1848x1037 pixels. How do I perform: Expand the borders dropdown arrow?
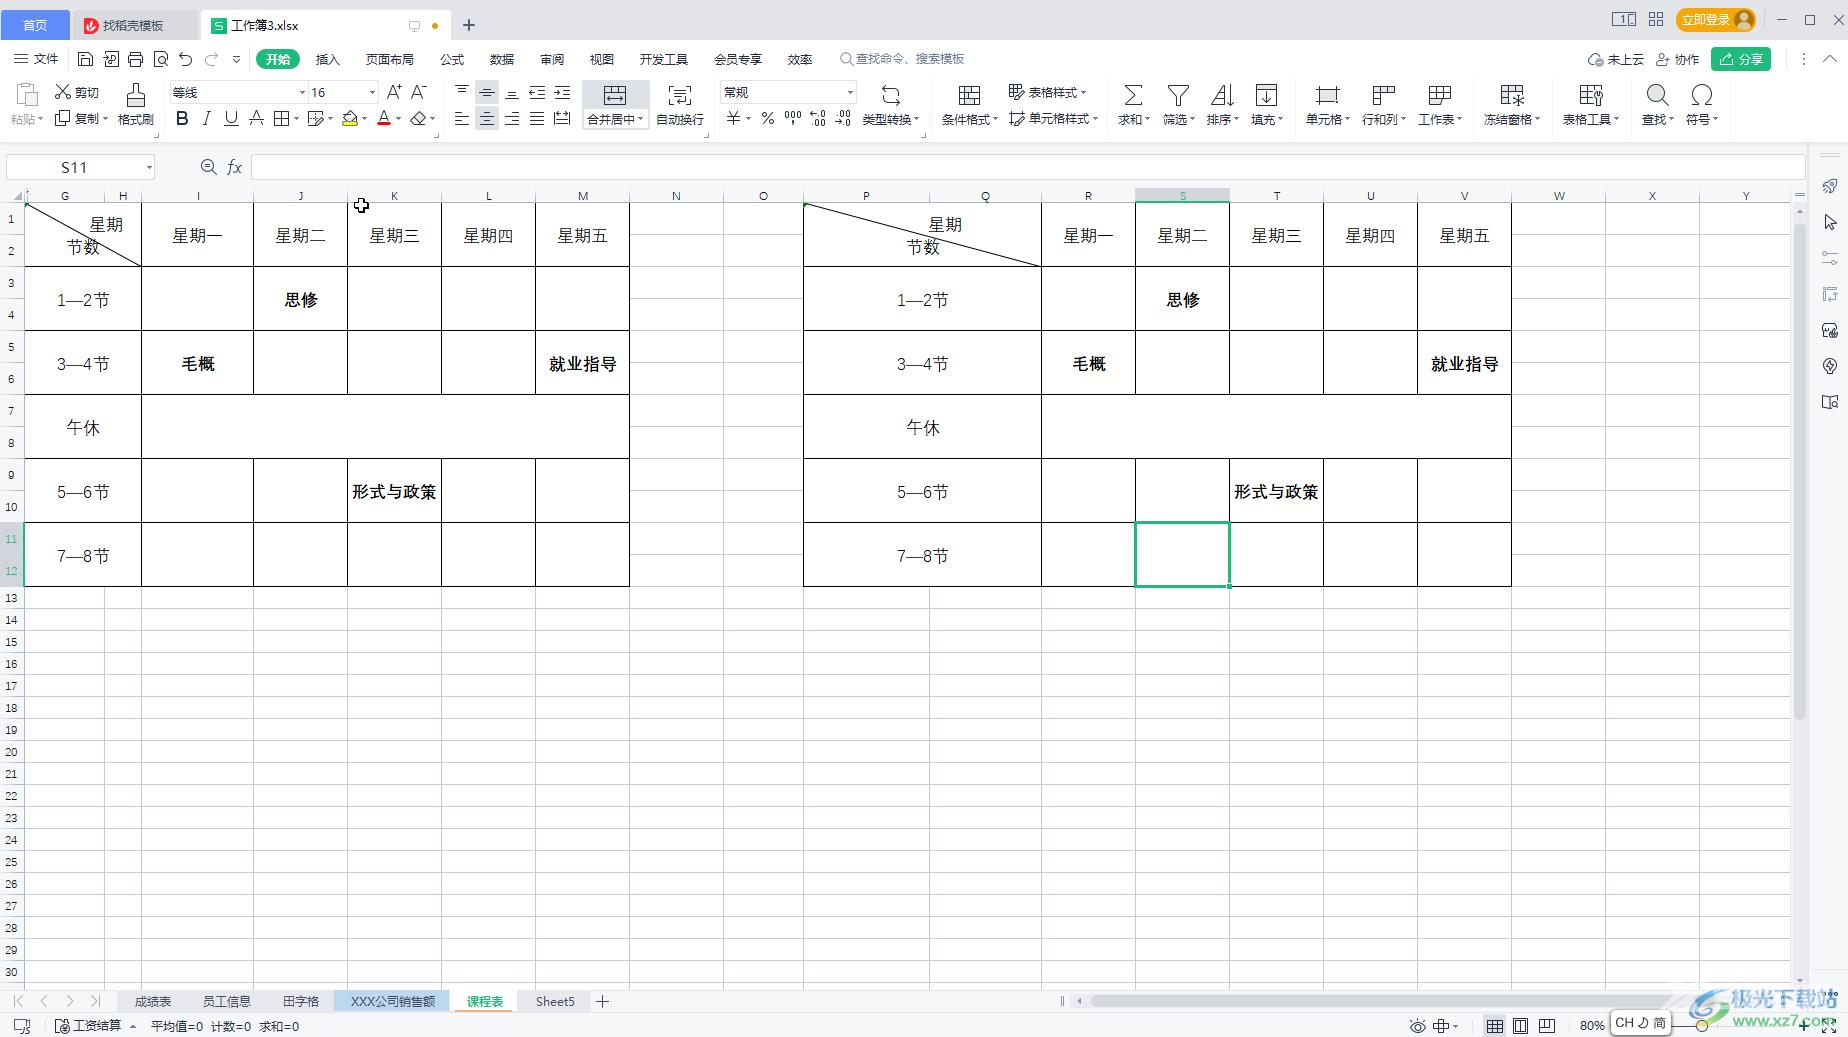click(296, 119)
